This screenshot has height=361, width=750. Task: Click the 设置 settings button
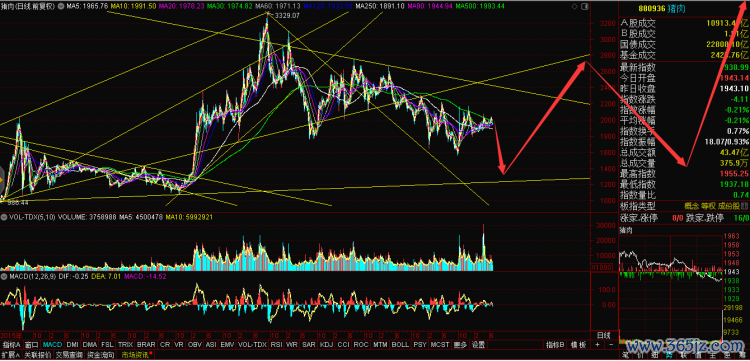(478, 345)
